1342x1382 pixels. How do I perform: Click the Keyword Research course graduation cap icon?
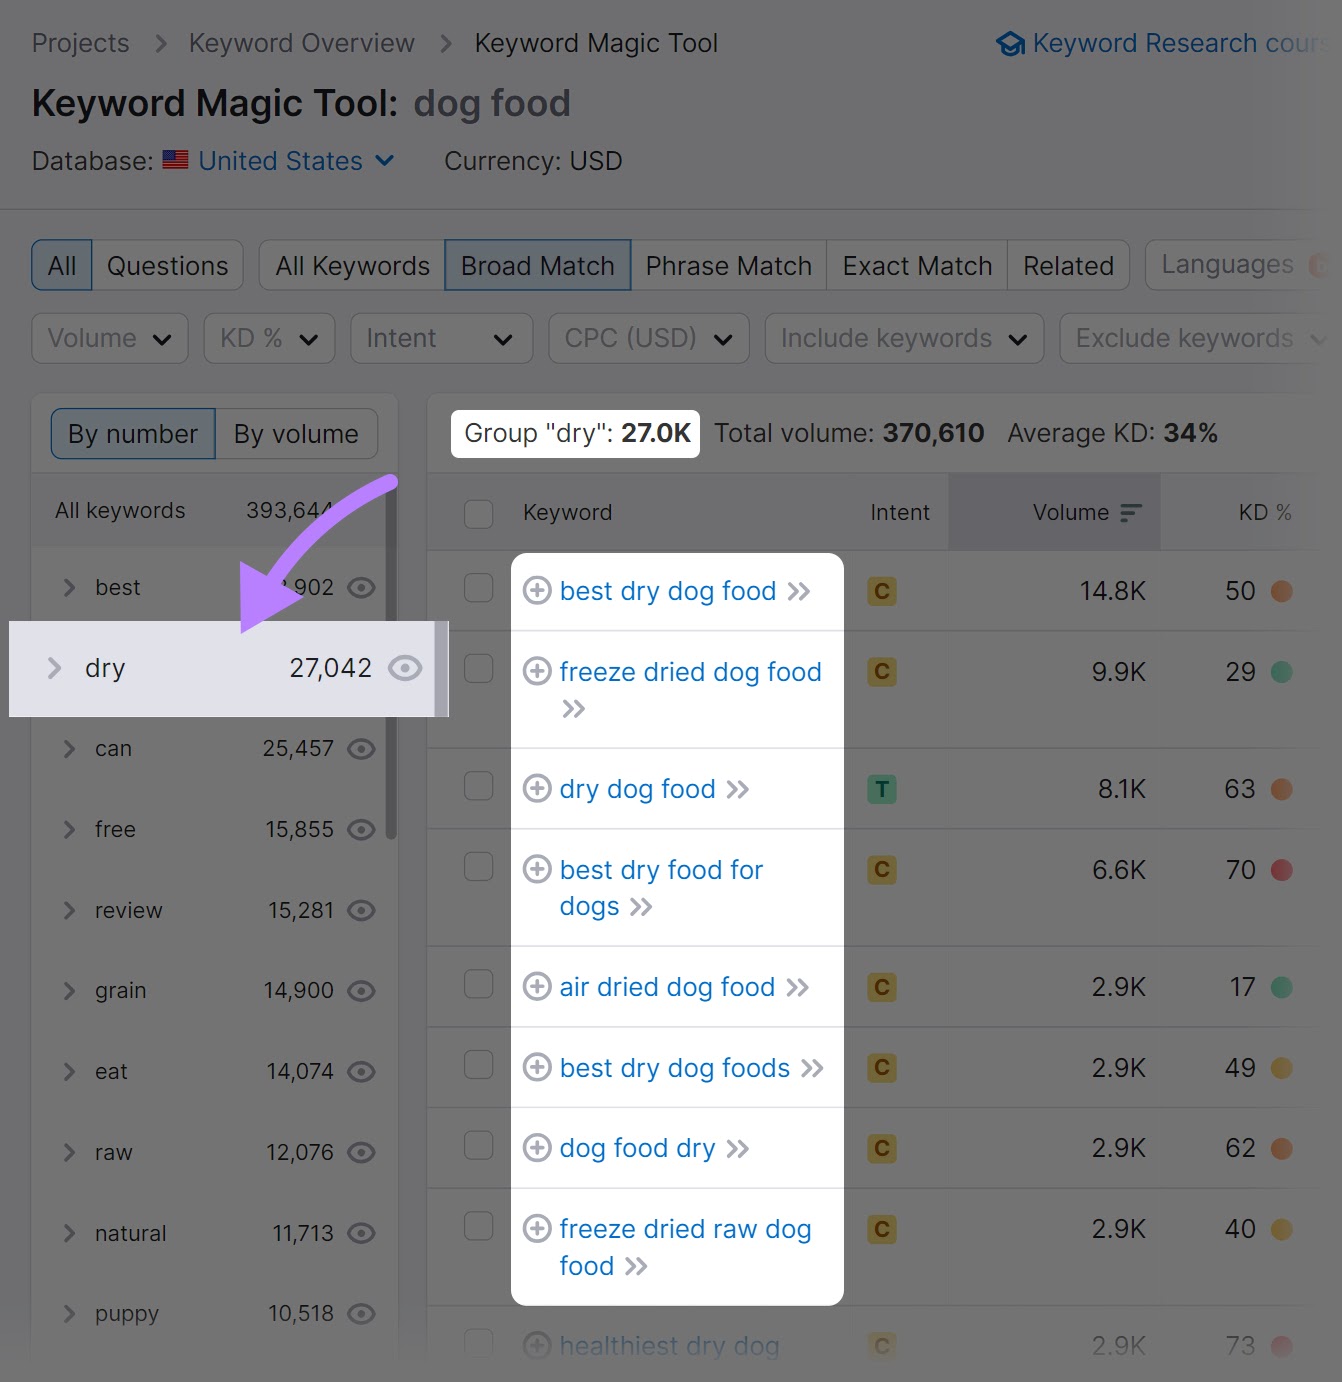[1010, 43]
